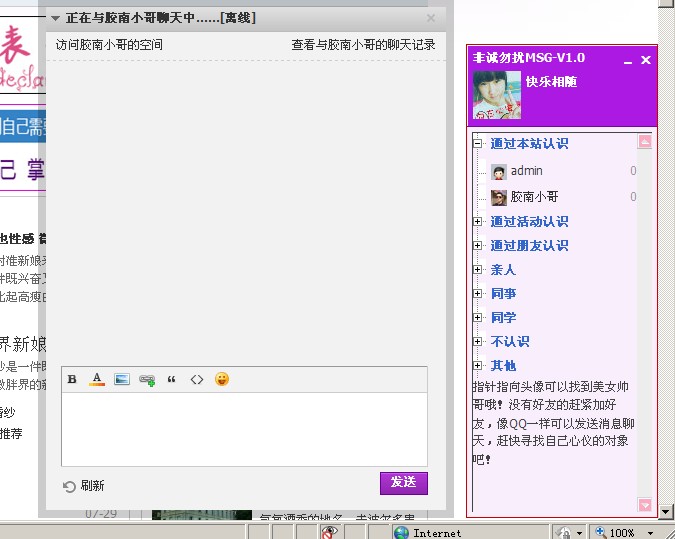Image resolution: width=675 pixels, height=539 pixels.
Task: Insert a code block in the message
Action: (x=197, y=379)
